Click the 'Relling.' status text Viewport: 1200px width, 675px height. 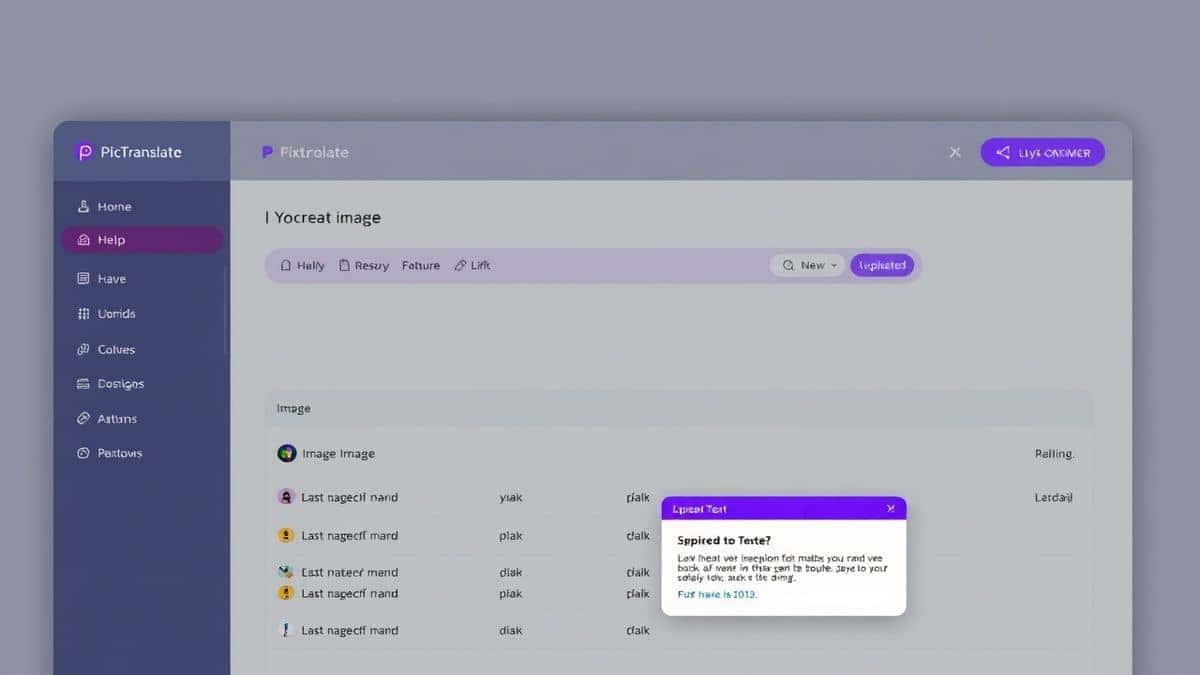pyautogui.click(x=1054, y=453)
